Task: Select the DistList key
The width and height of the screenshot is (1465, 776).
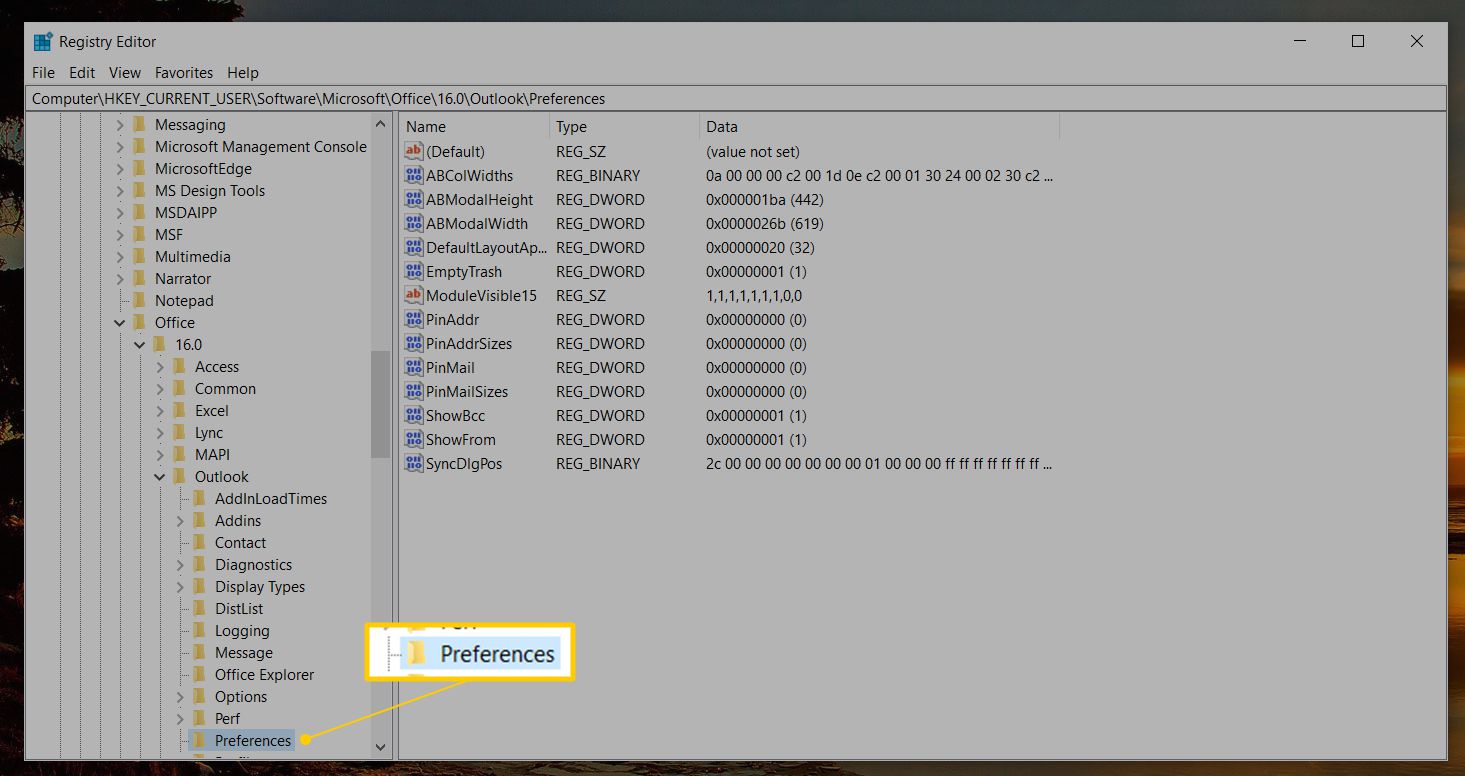Action: tap(239, 608)
